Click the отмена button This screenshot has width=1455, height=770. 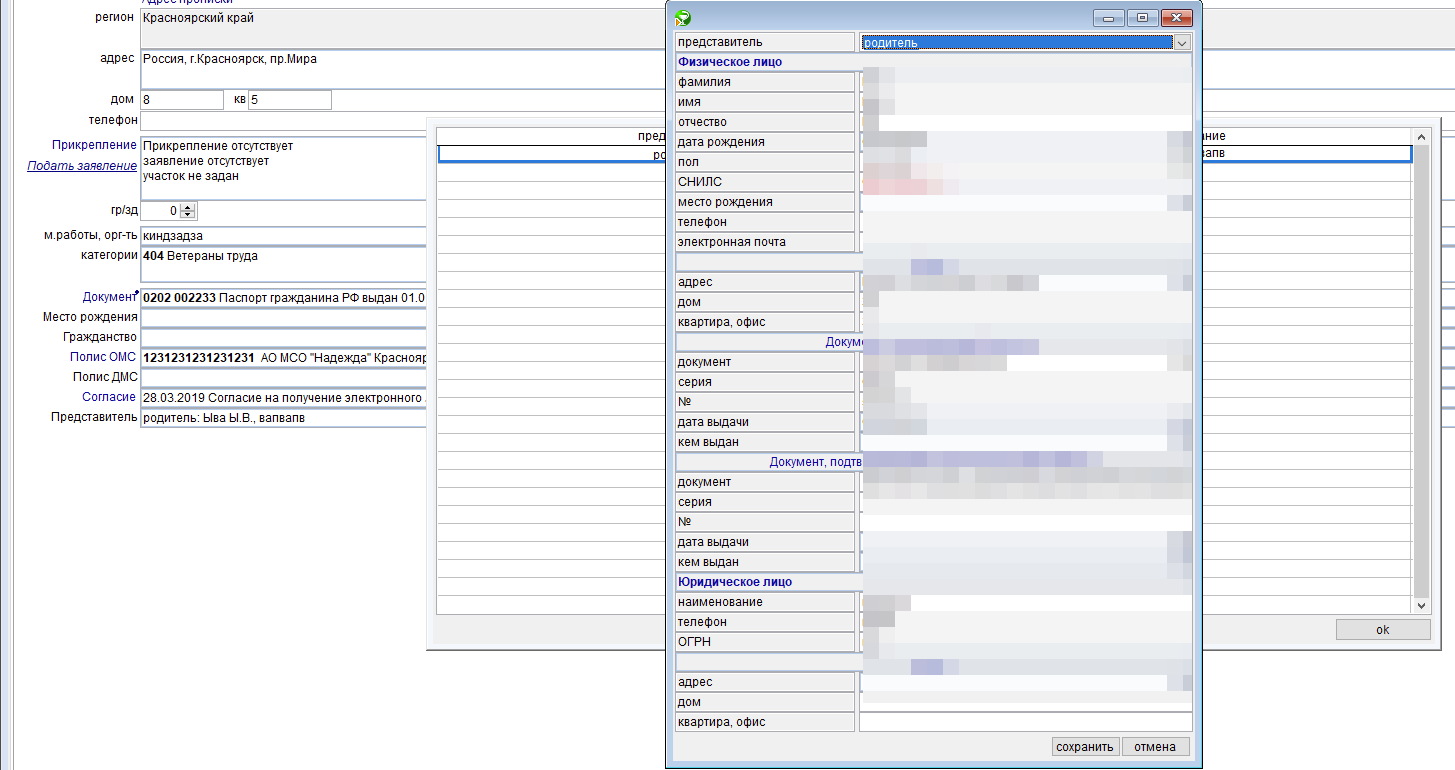[1155, 746]
